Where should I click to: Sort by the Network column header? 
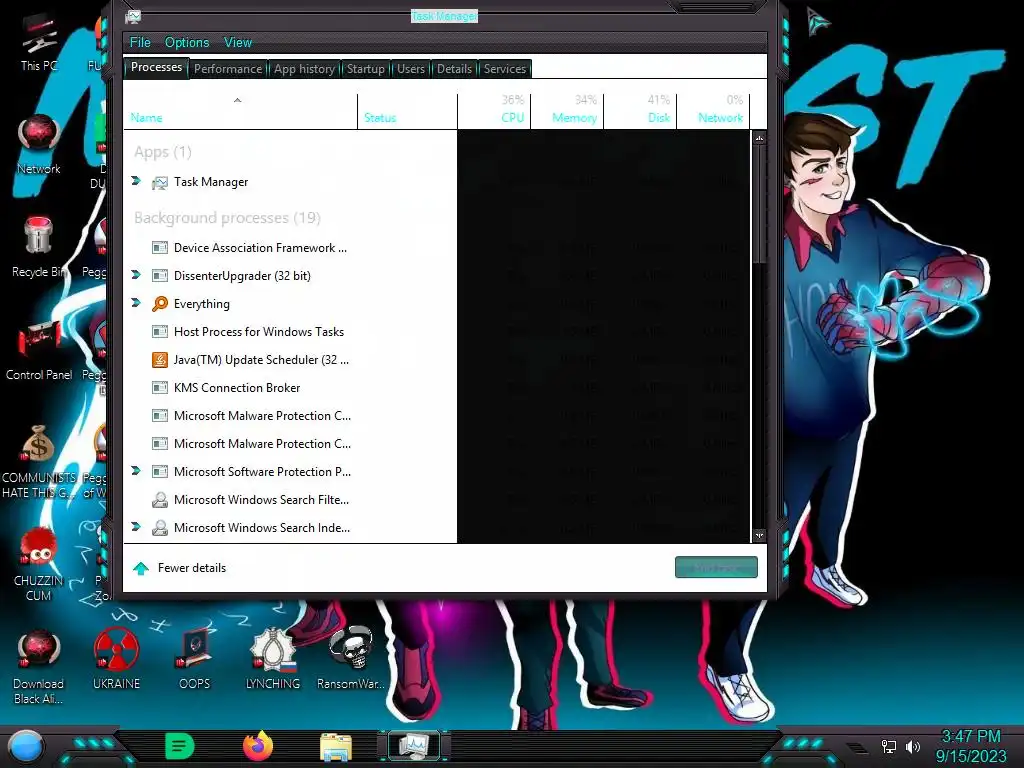pos(714,111)
